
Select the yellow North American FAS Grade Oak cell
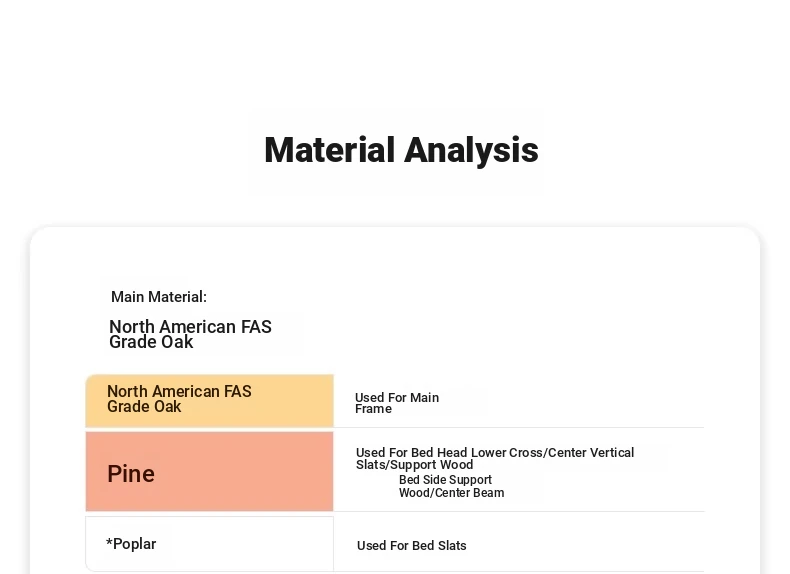pos(210,401)
